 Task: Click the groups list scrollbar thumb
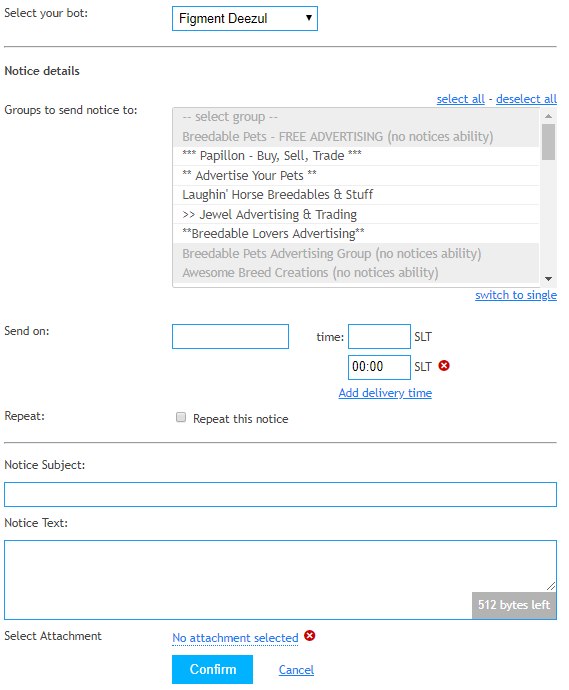pyautogui.click(x=548, y=142)
